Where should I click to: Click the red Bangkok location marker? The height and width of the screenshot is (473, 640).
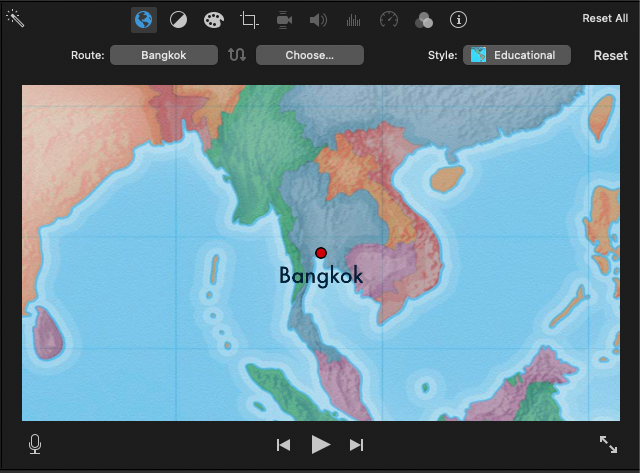pos(321,253)
